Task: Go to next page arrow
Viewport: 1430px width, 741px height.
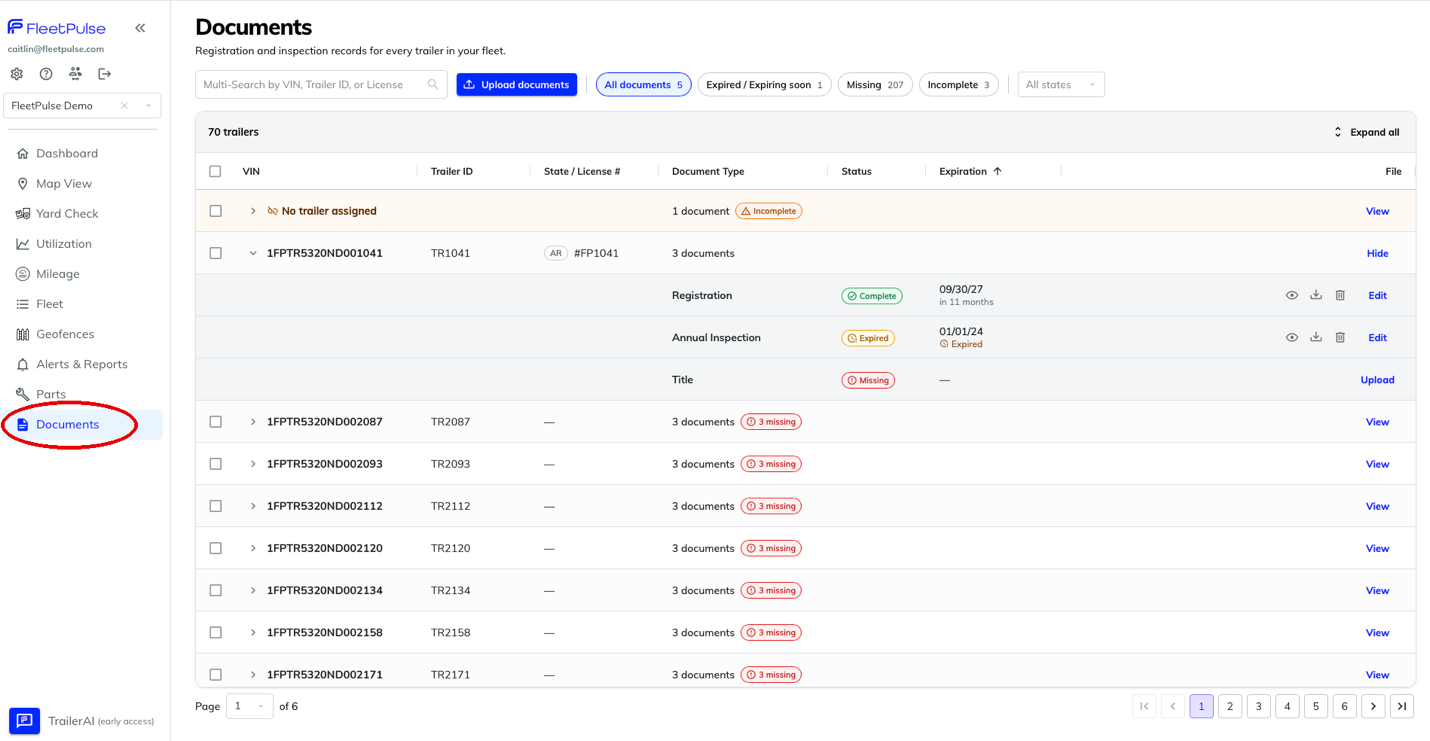Action: [1373, 706]
